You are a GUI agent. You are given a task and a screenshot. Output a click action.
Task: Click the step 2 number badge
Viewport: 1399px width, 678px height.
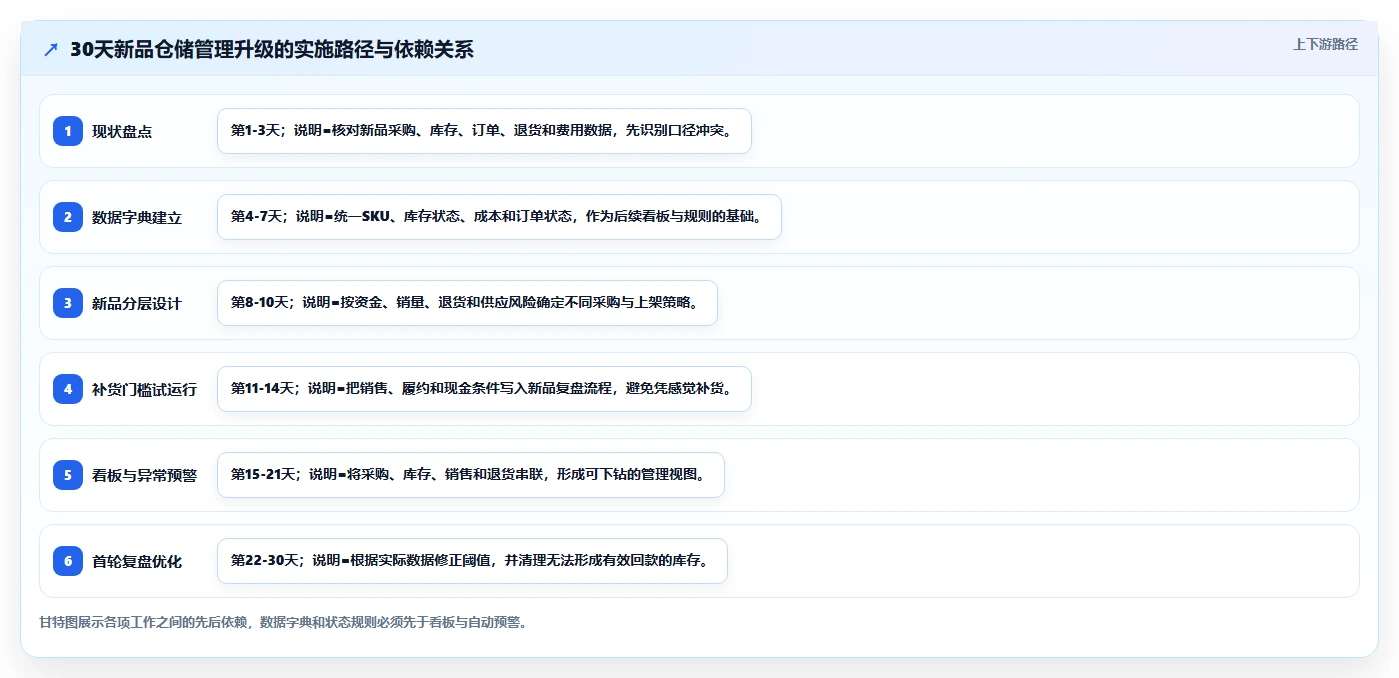click(x=68, y=217)
